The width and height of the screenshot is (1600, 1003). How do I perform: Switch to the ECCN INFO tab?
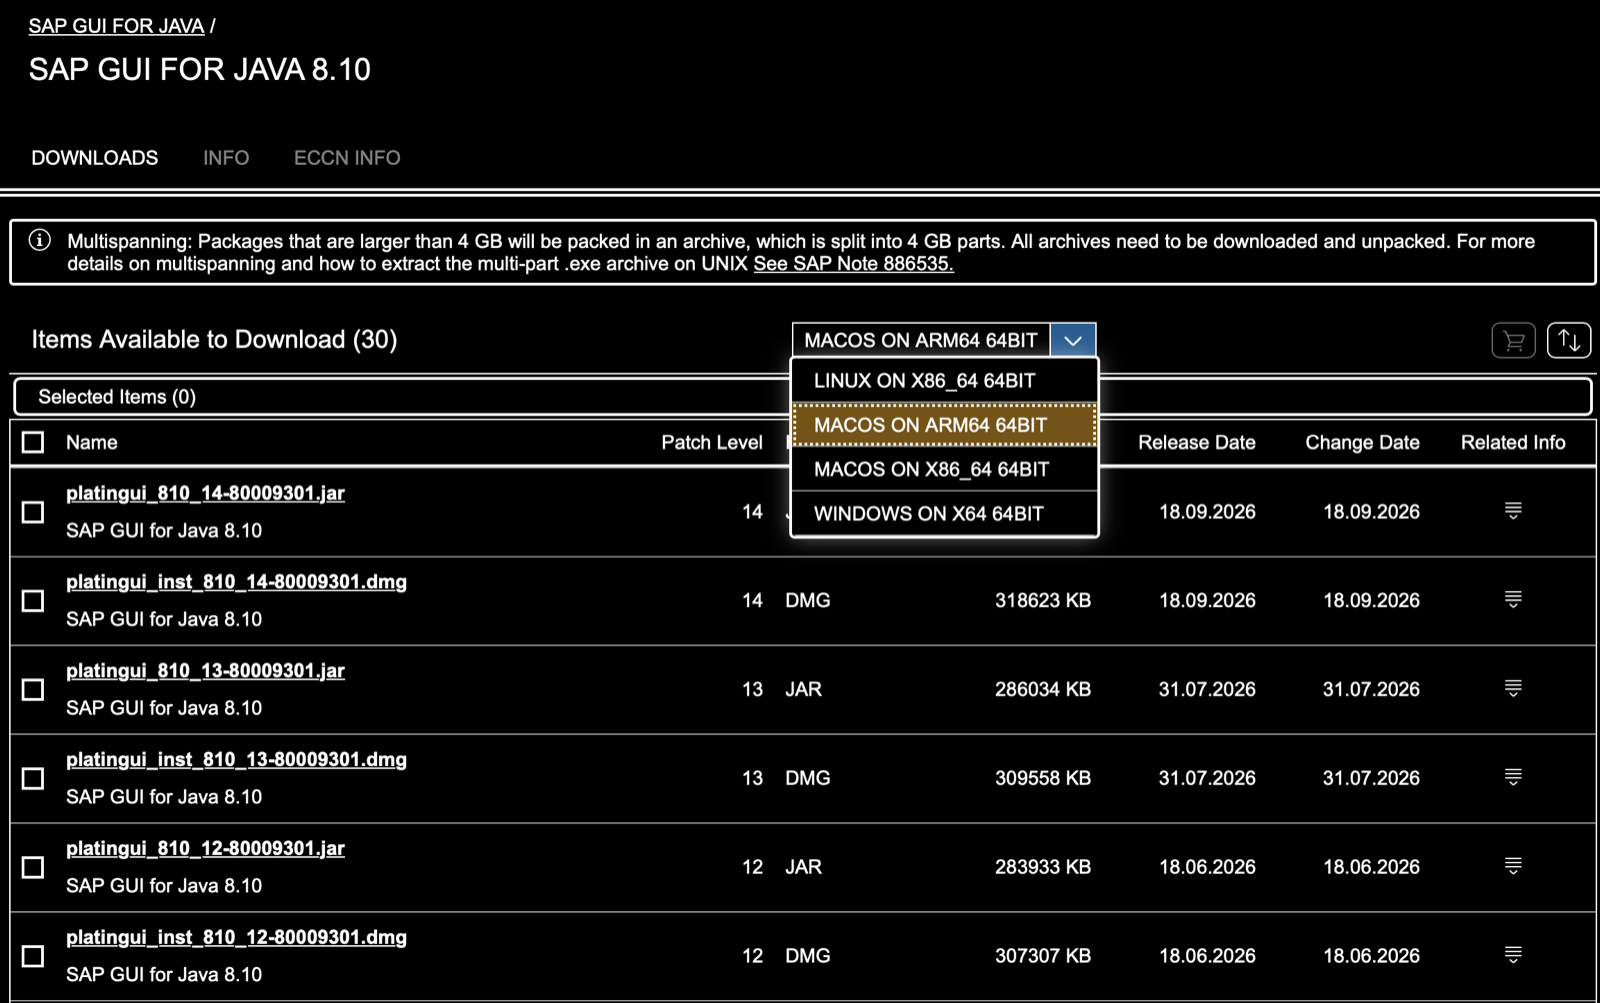pos(347,158)
